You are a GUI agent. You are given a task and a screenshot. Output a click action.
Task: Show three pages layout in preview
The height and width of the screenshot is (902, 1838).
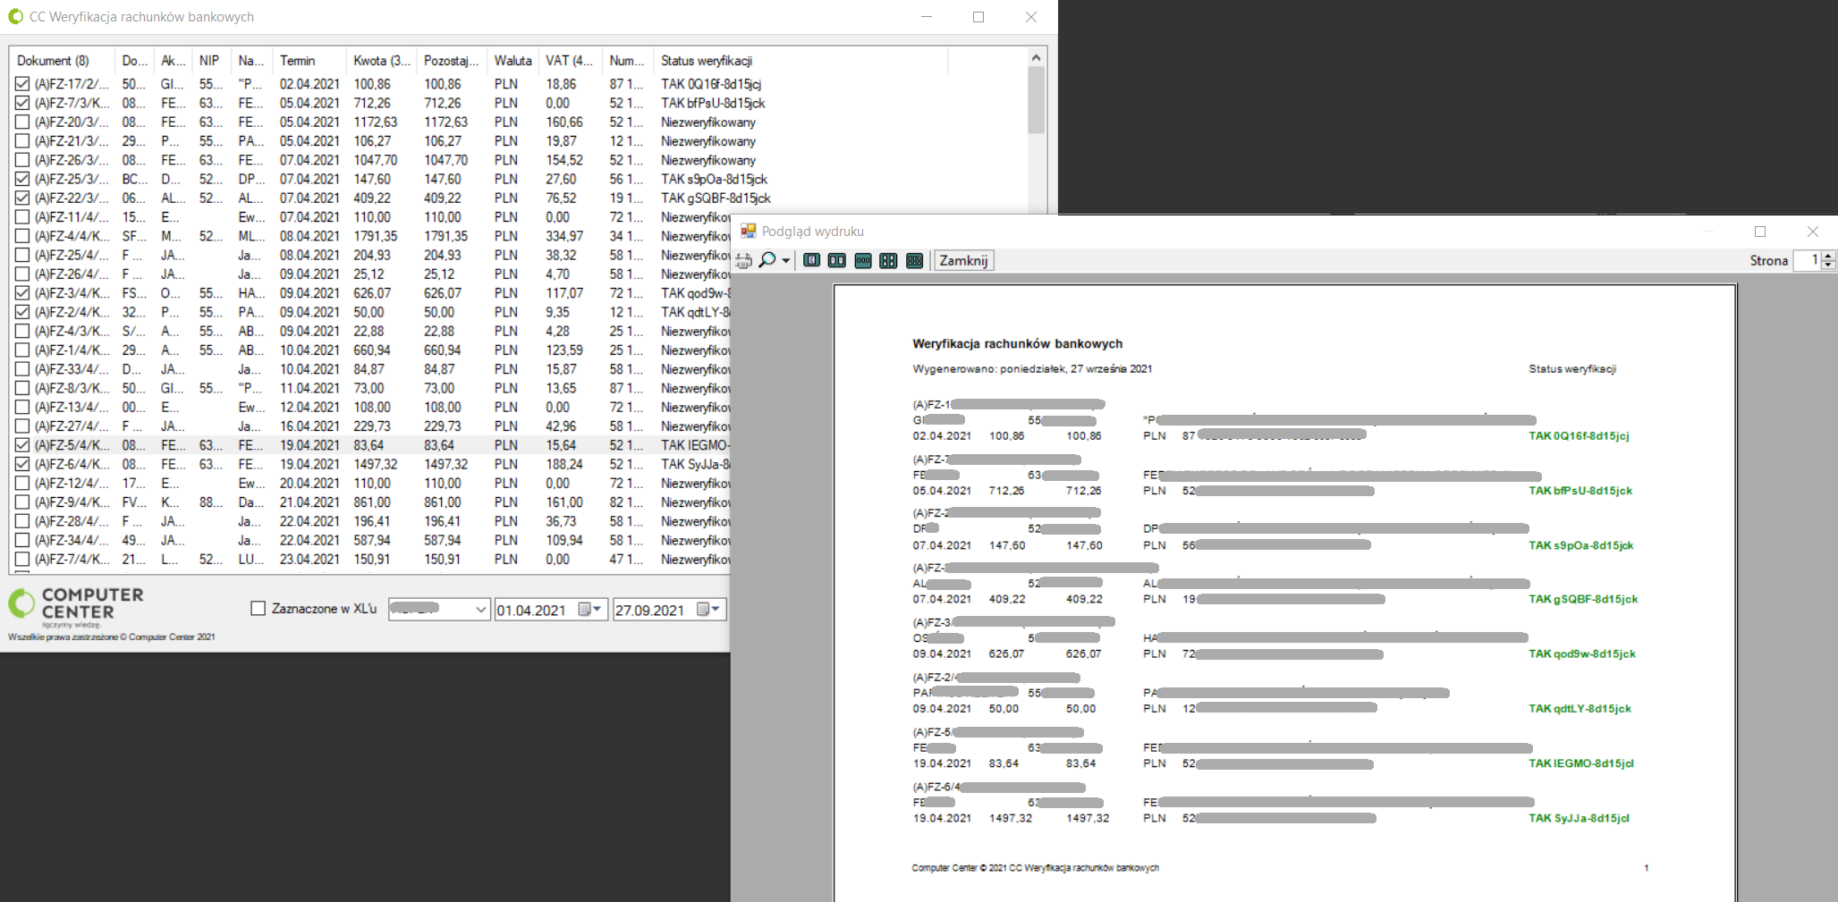point(863,260)
